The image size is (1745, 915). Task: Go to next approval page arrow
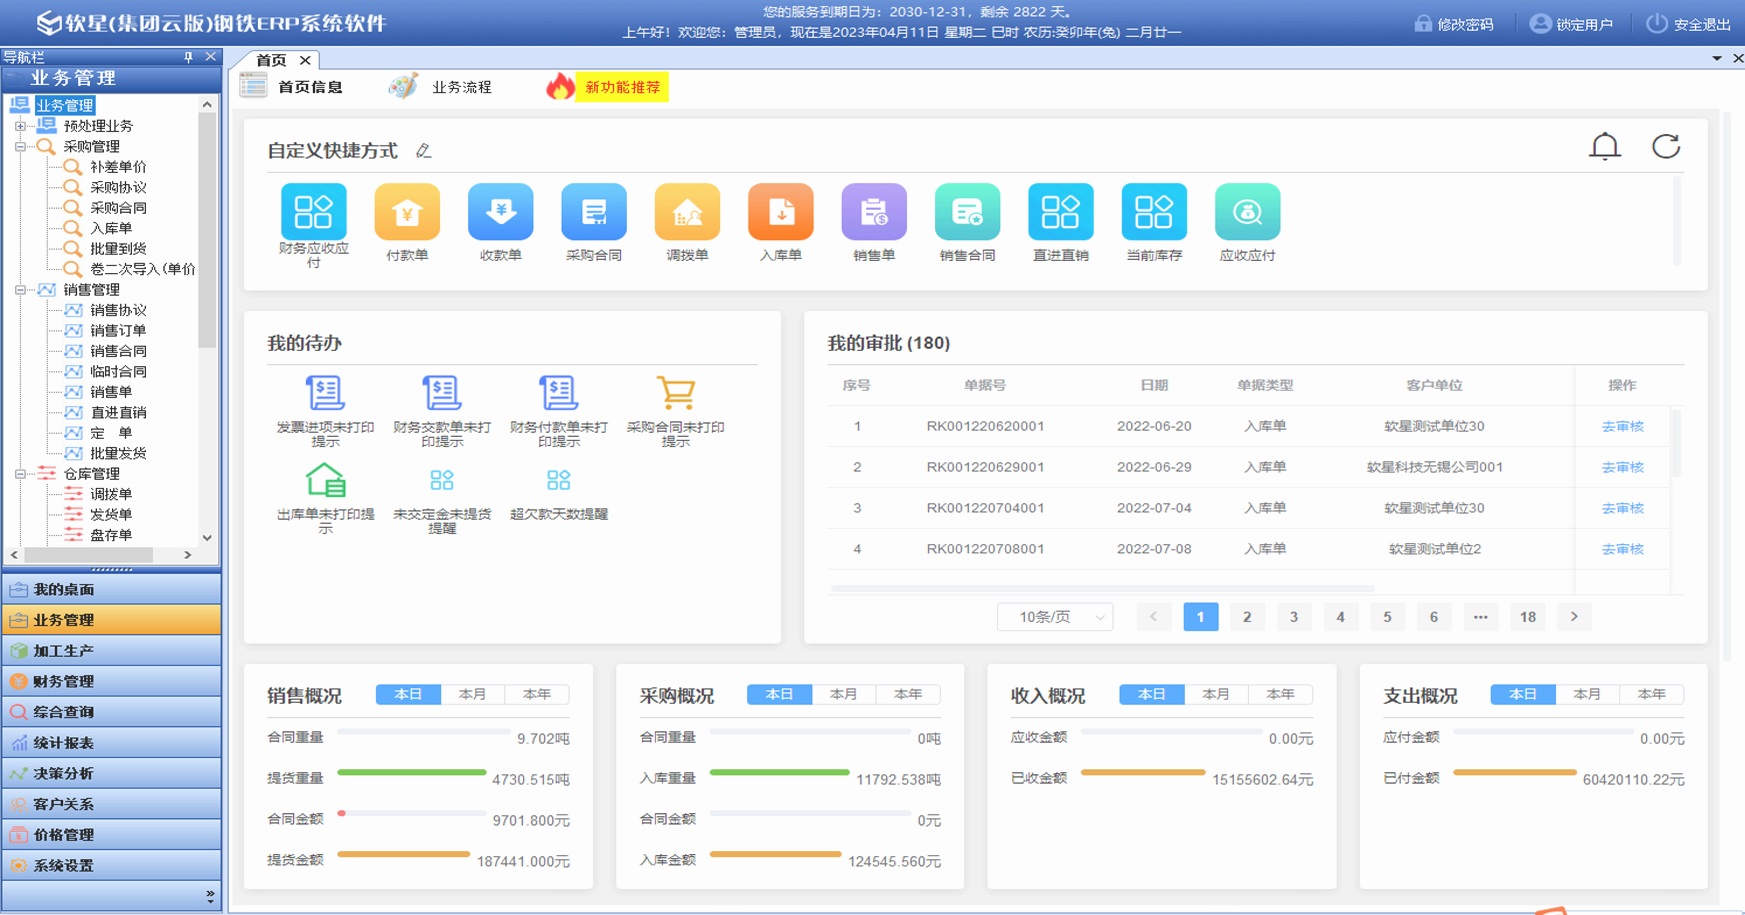(1574, 617)
